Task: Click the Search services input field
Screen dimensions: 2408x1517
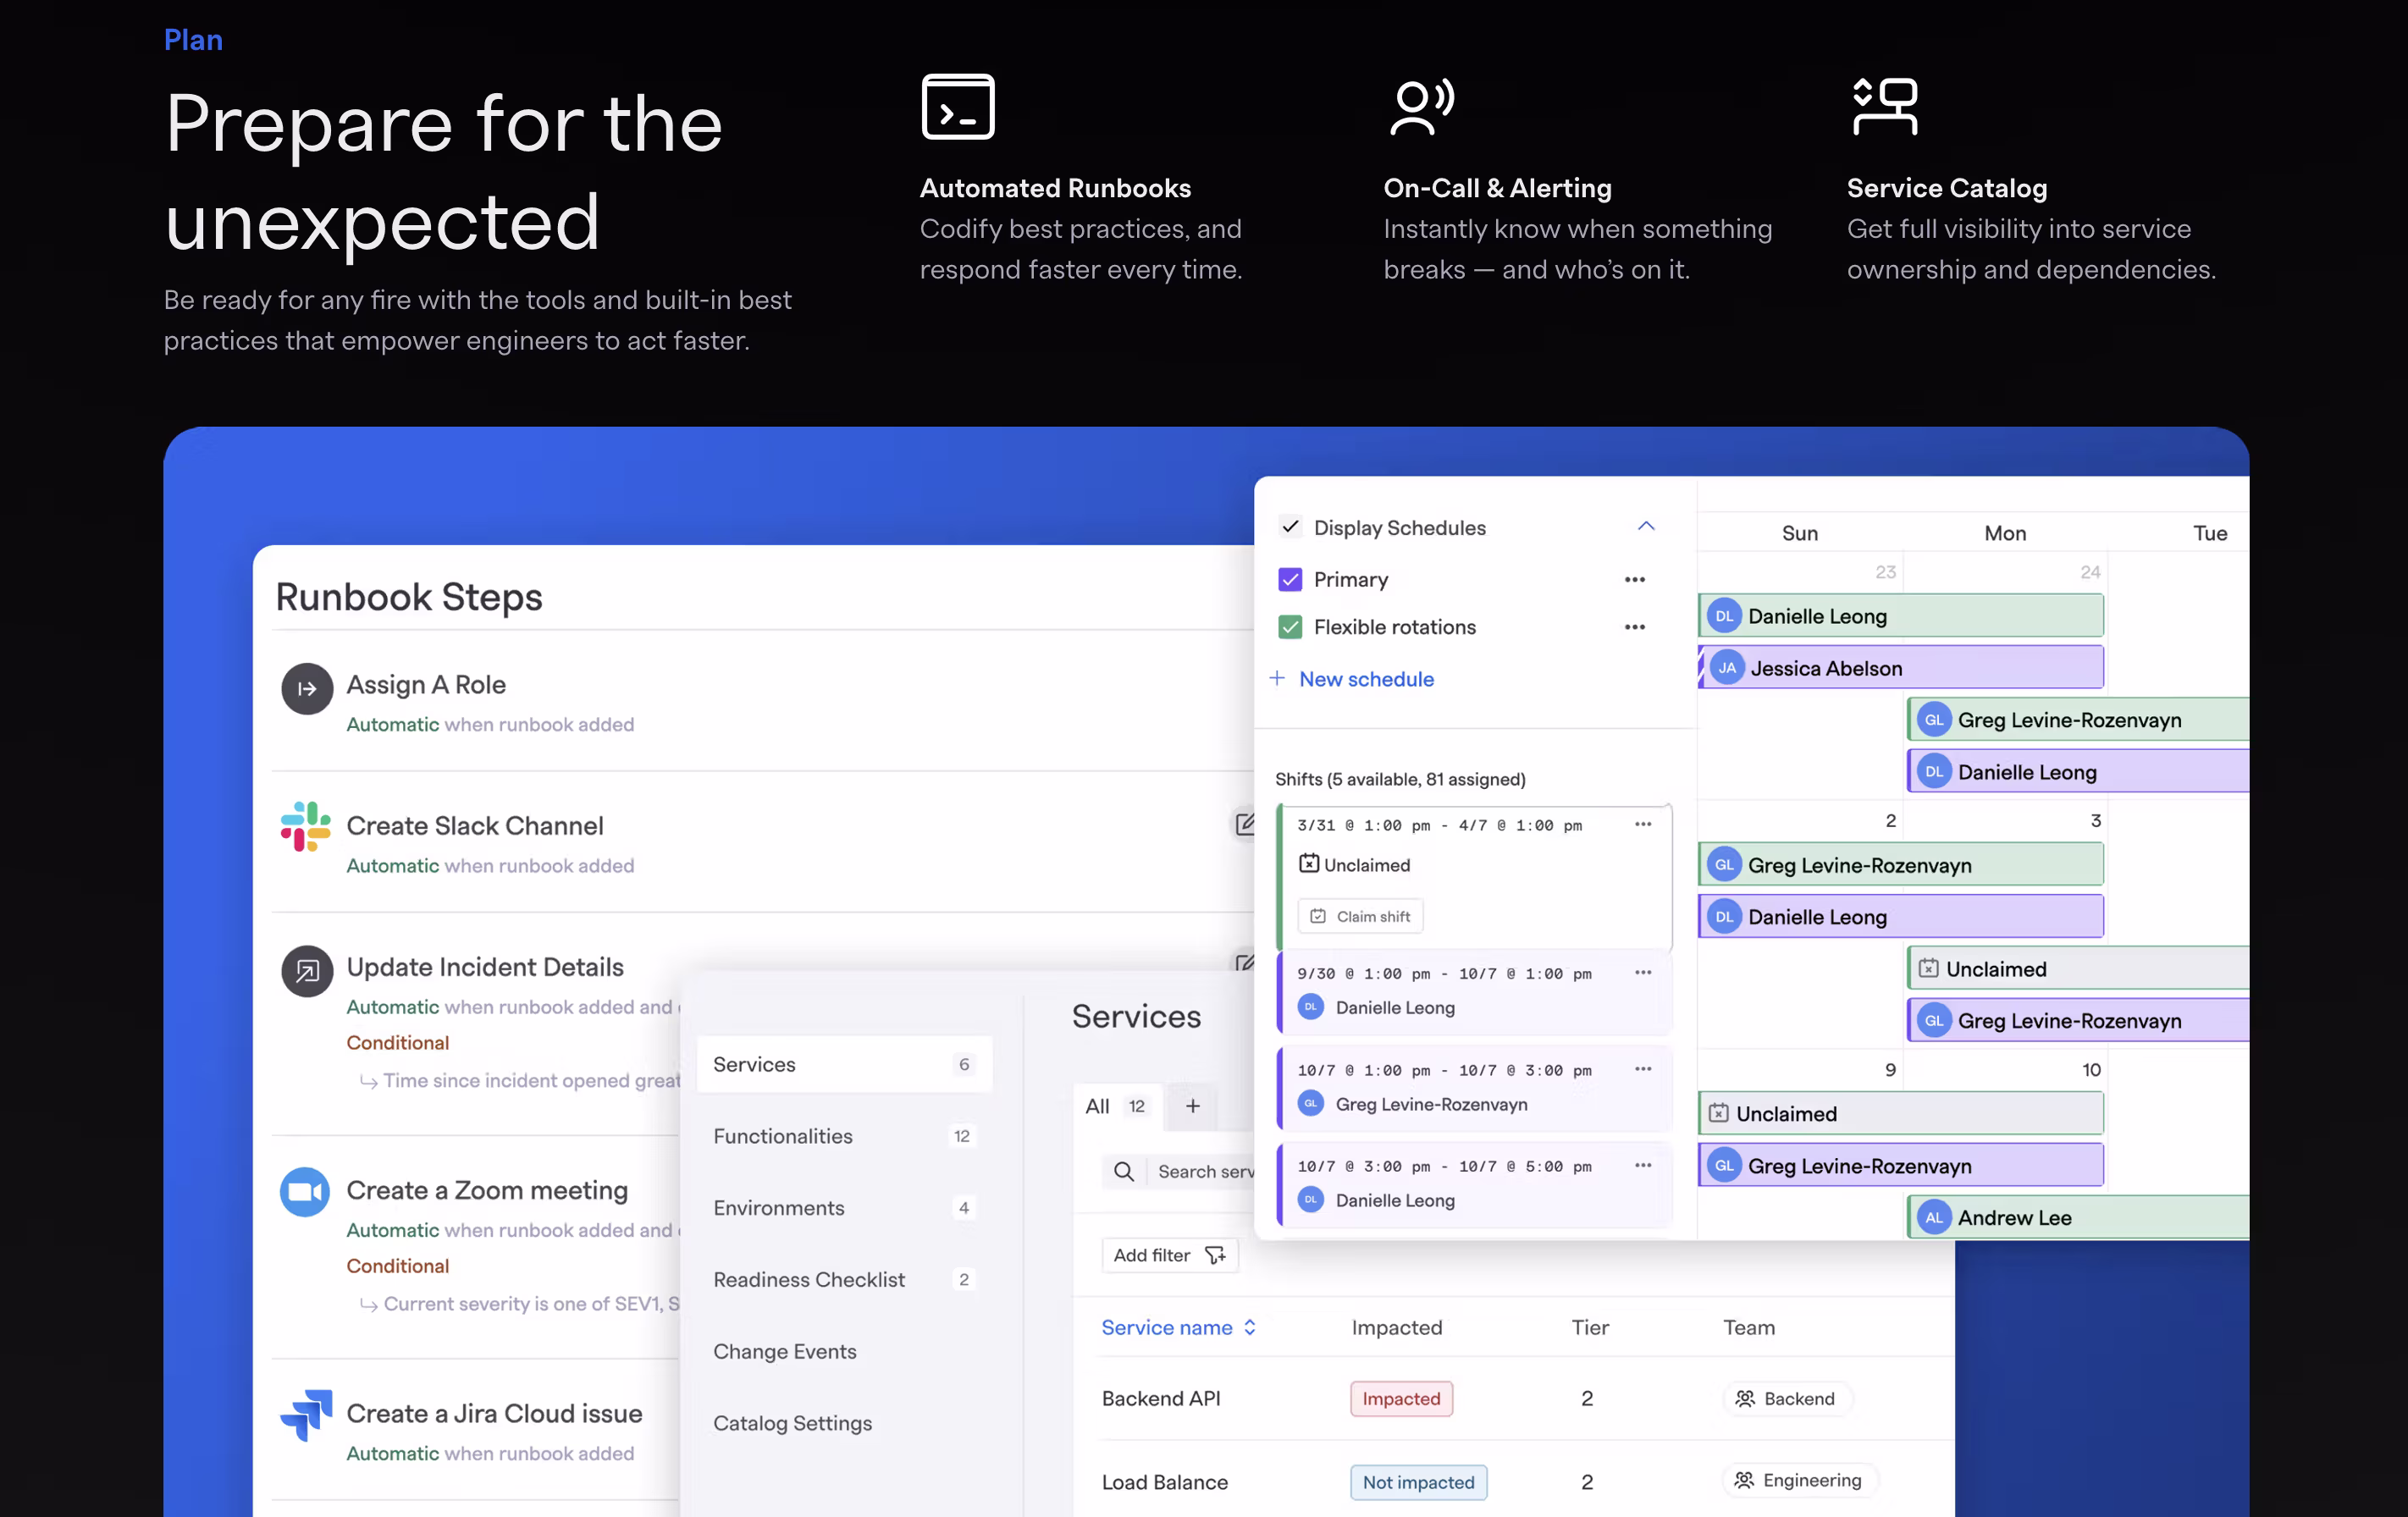Action: click(1204, 1171)
